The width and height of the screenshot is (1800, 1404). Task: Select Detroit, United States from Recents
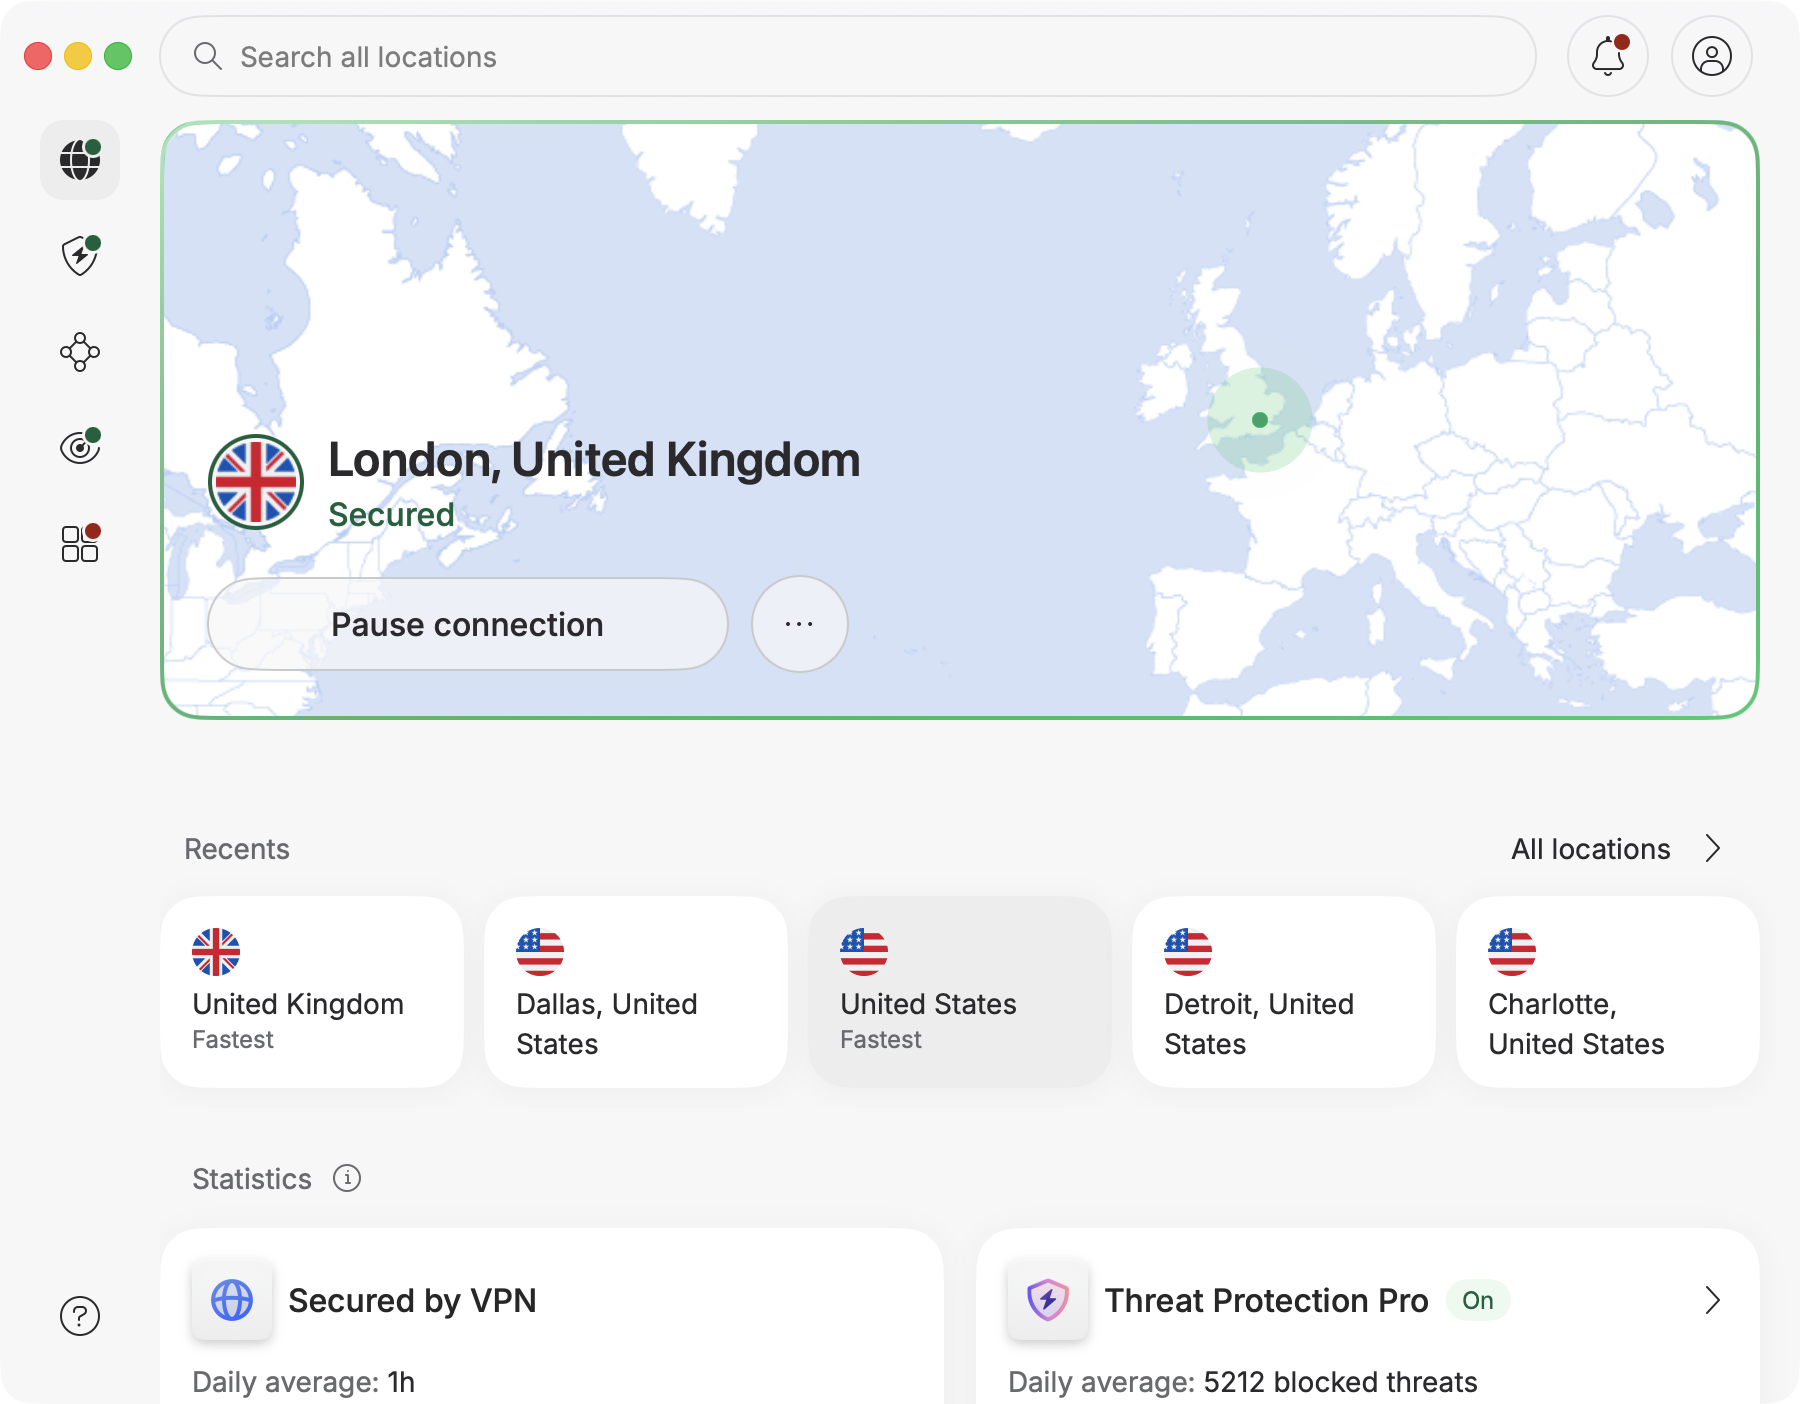coord(1283,991)
